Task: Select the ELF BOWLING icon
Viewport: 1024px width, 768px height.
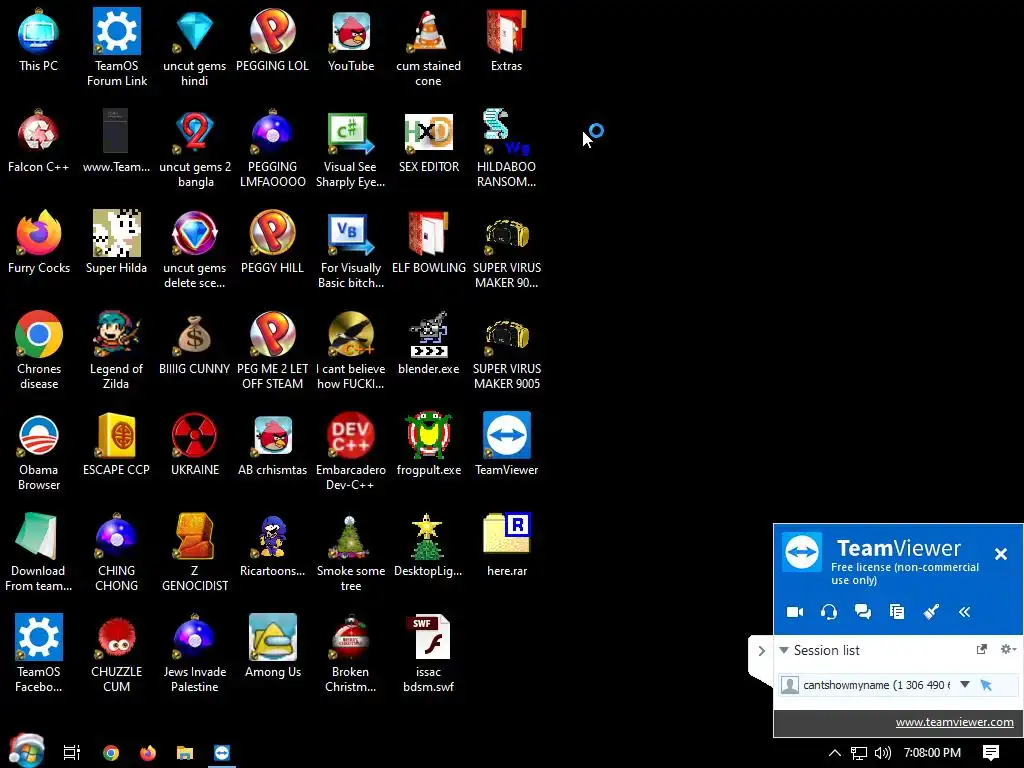Action: 428,243
